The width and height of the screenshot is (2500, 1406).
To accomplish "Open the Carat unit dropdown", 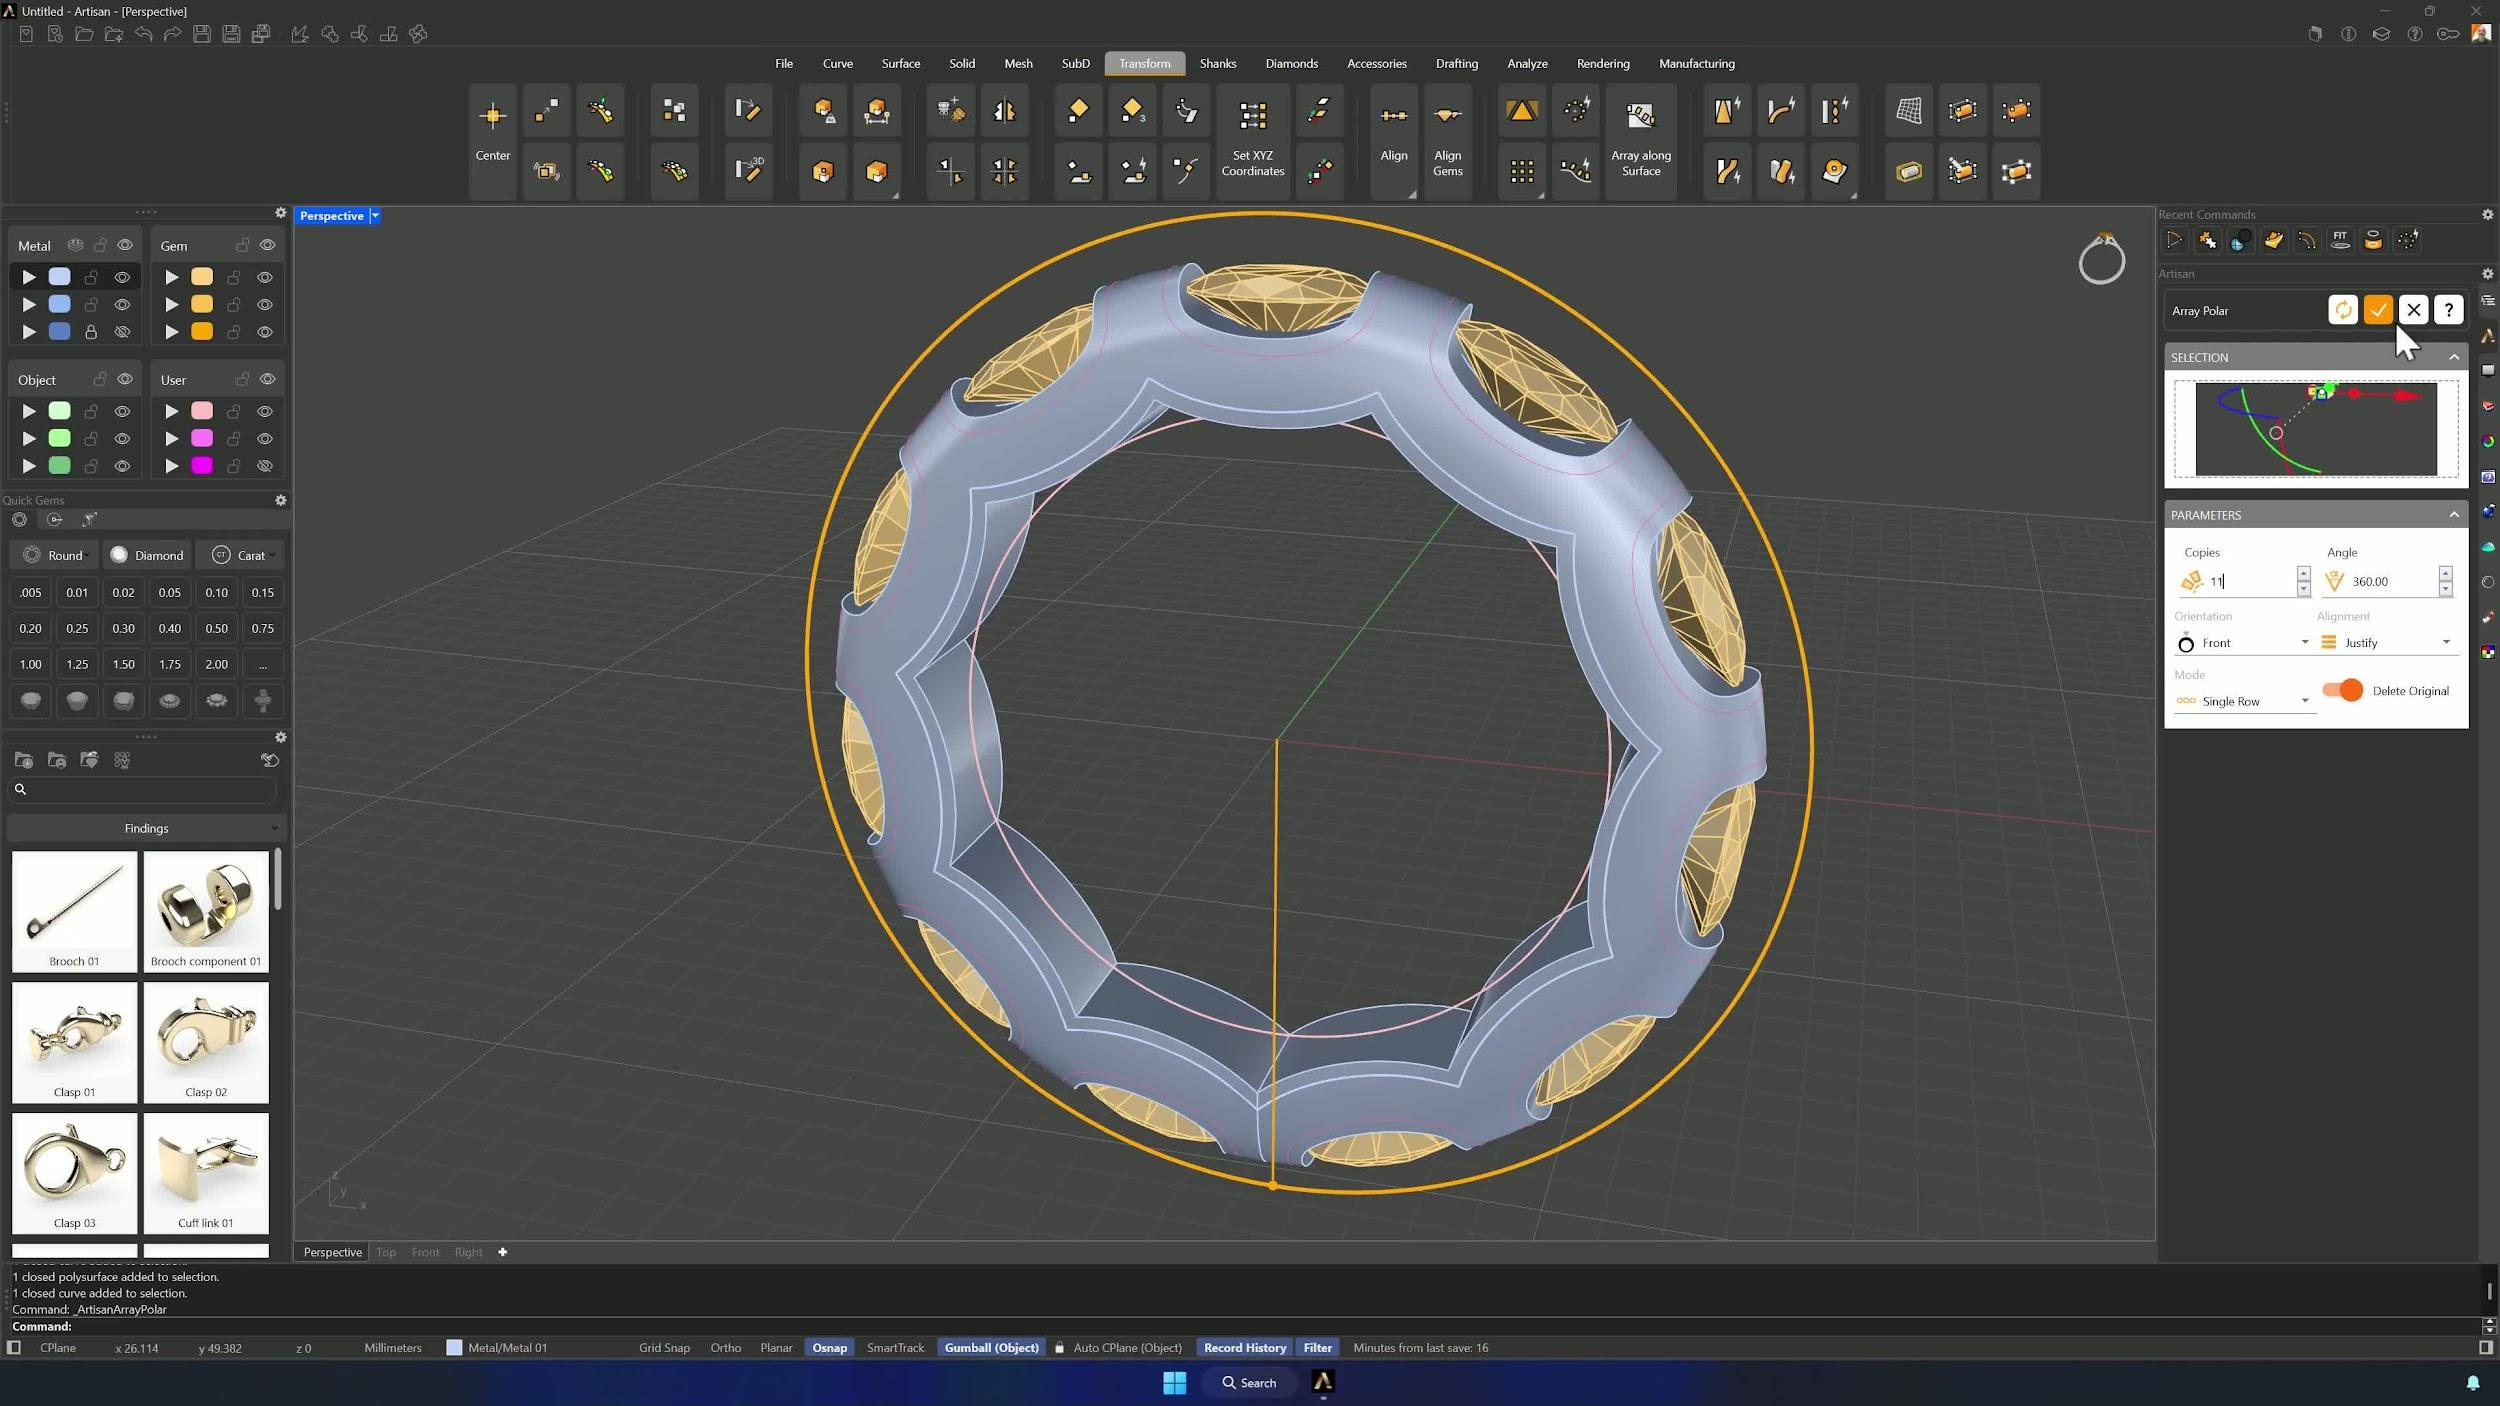I will coord(241,555).
